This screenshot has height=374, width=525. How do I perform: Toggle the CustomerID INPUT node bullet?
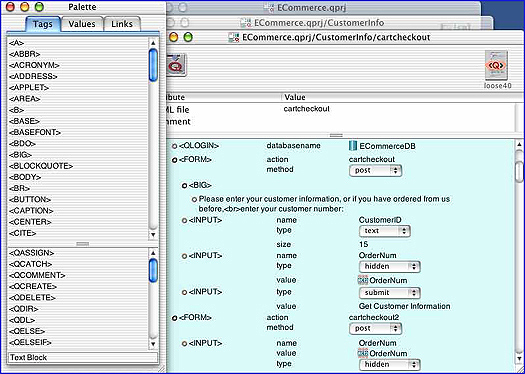coord(184,221)
